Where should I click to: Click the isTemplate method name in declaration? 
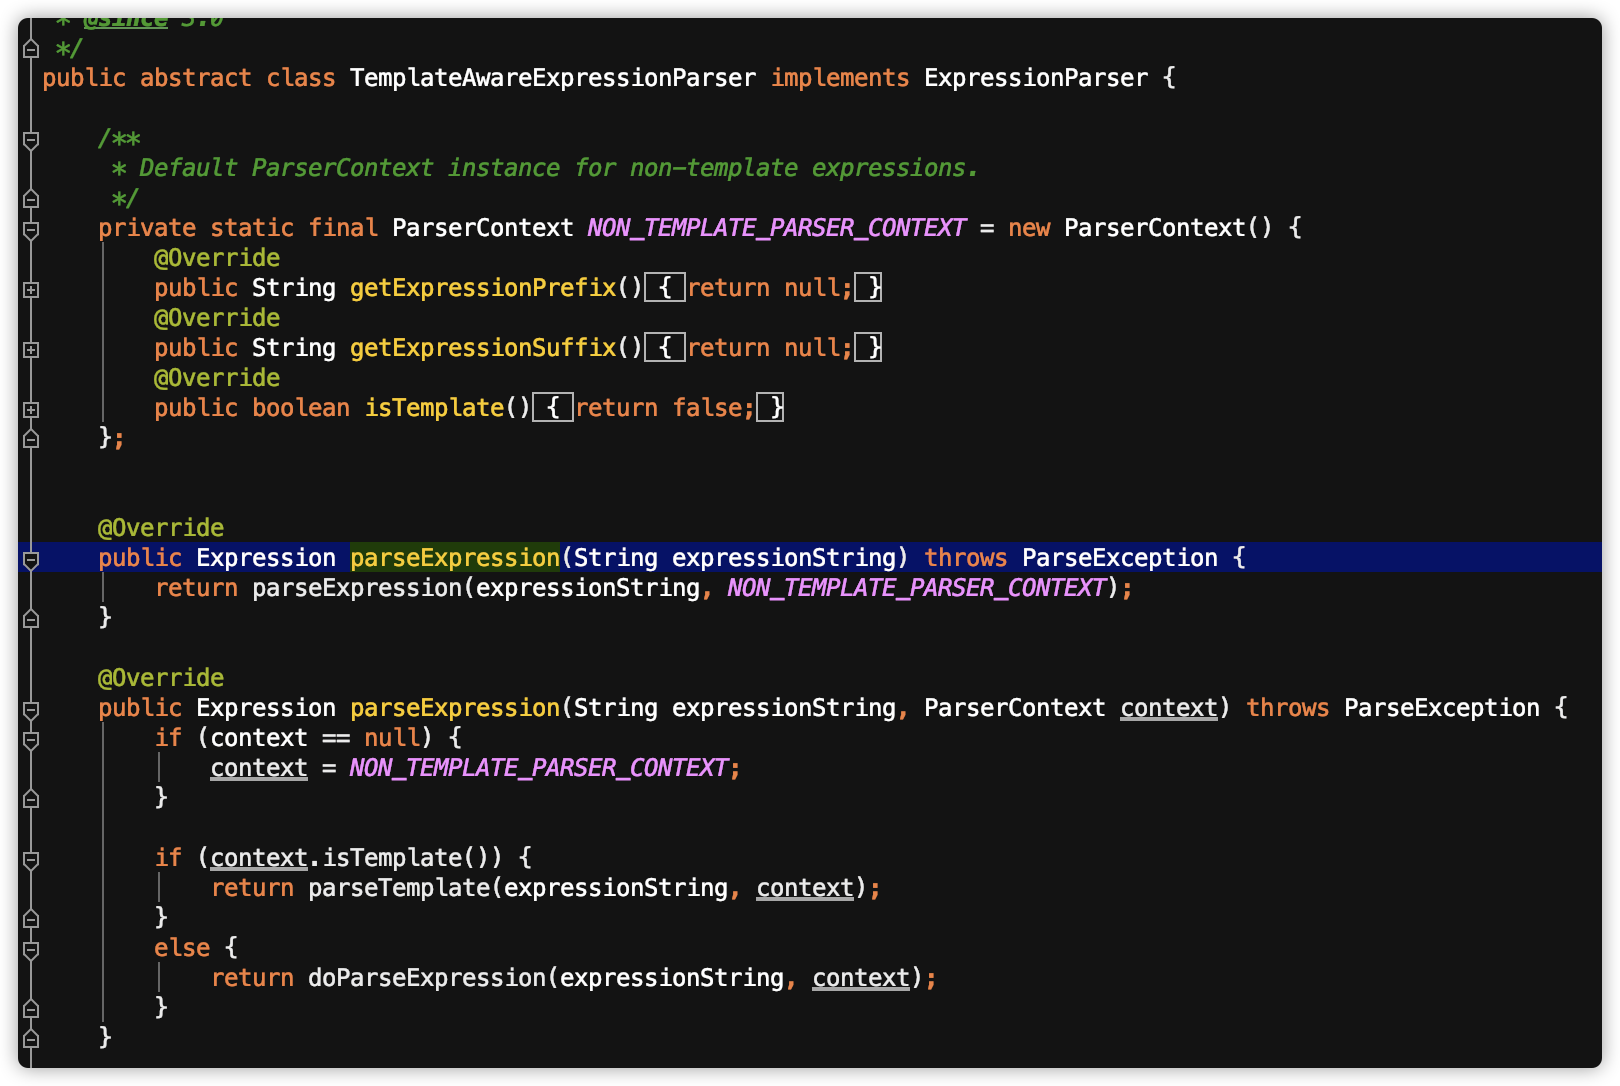pos(435,408)
